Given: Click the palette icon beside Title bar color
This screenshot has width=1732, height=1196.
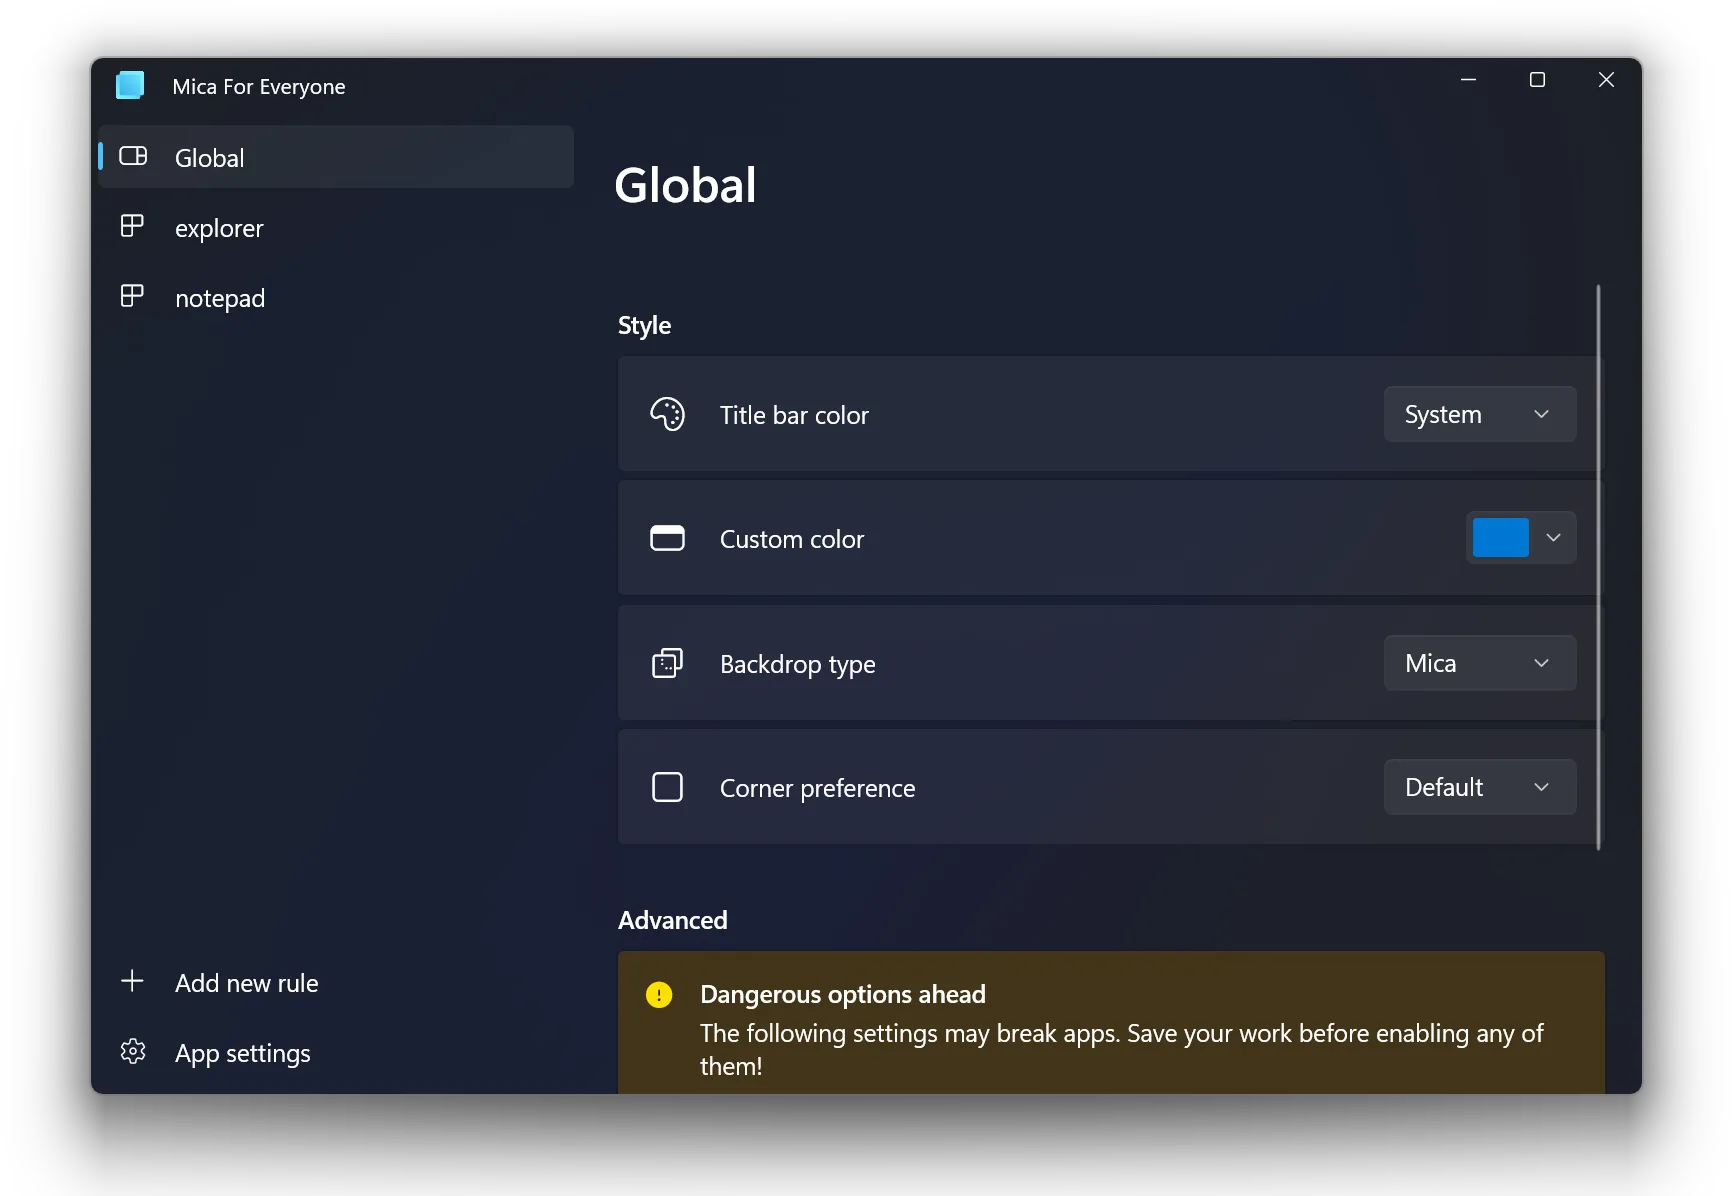Looking at the screenshot, I should [x=667, y=414].
